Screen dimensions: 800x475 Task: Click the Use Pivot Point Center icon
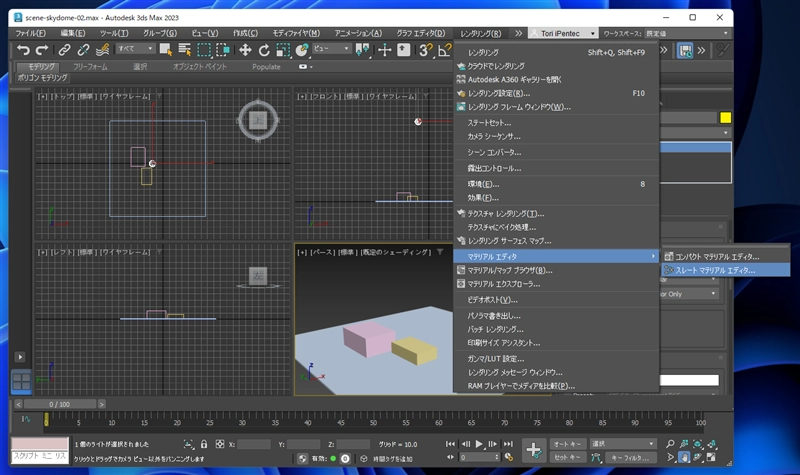(x=362, y=50)
